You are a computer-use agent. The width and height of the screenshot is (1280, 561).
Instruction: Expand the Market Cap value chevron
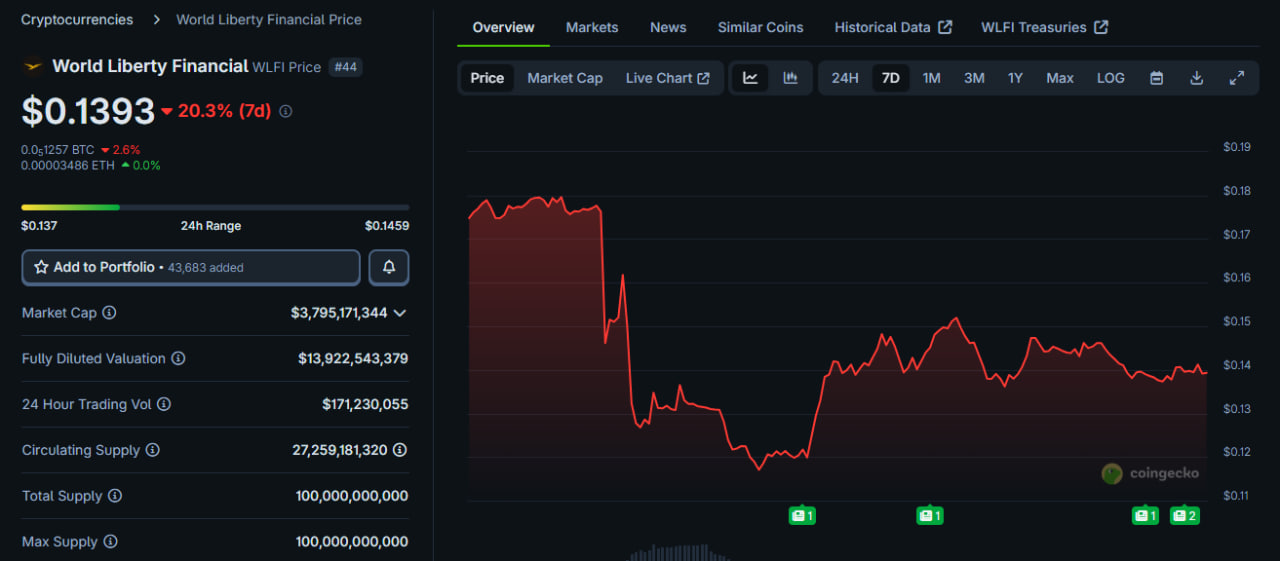[400, 313]
